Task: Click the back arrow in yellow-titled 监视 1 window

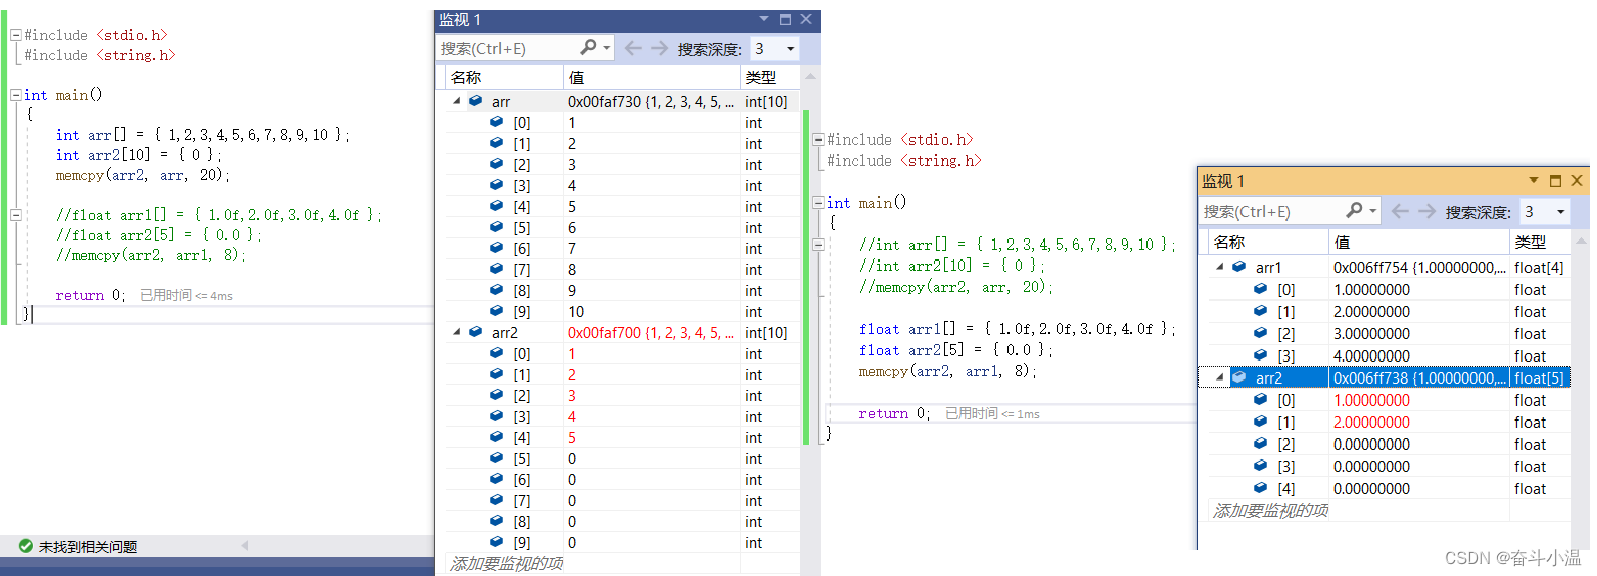Action: click(1400, 211)
